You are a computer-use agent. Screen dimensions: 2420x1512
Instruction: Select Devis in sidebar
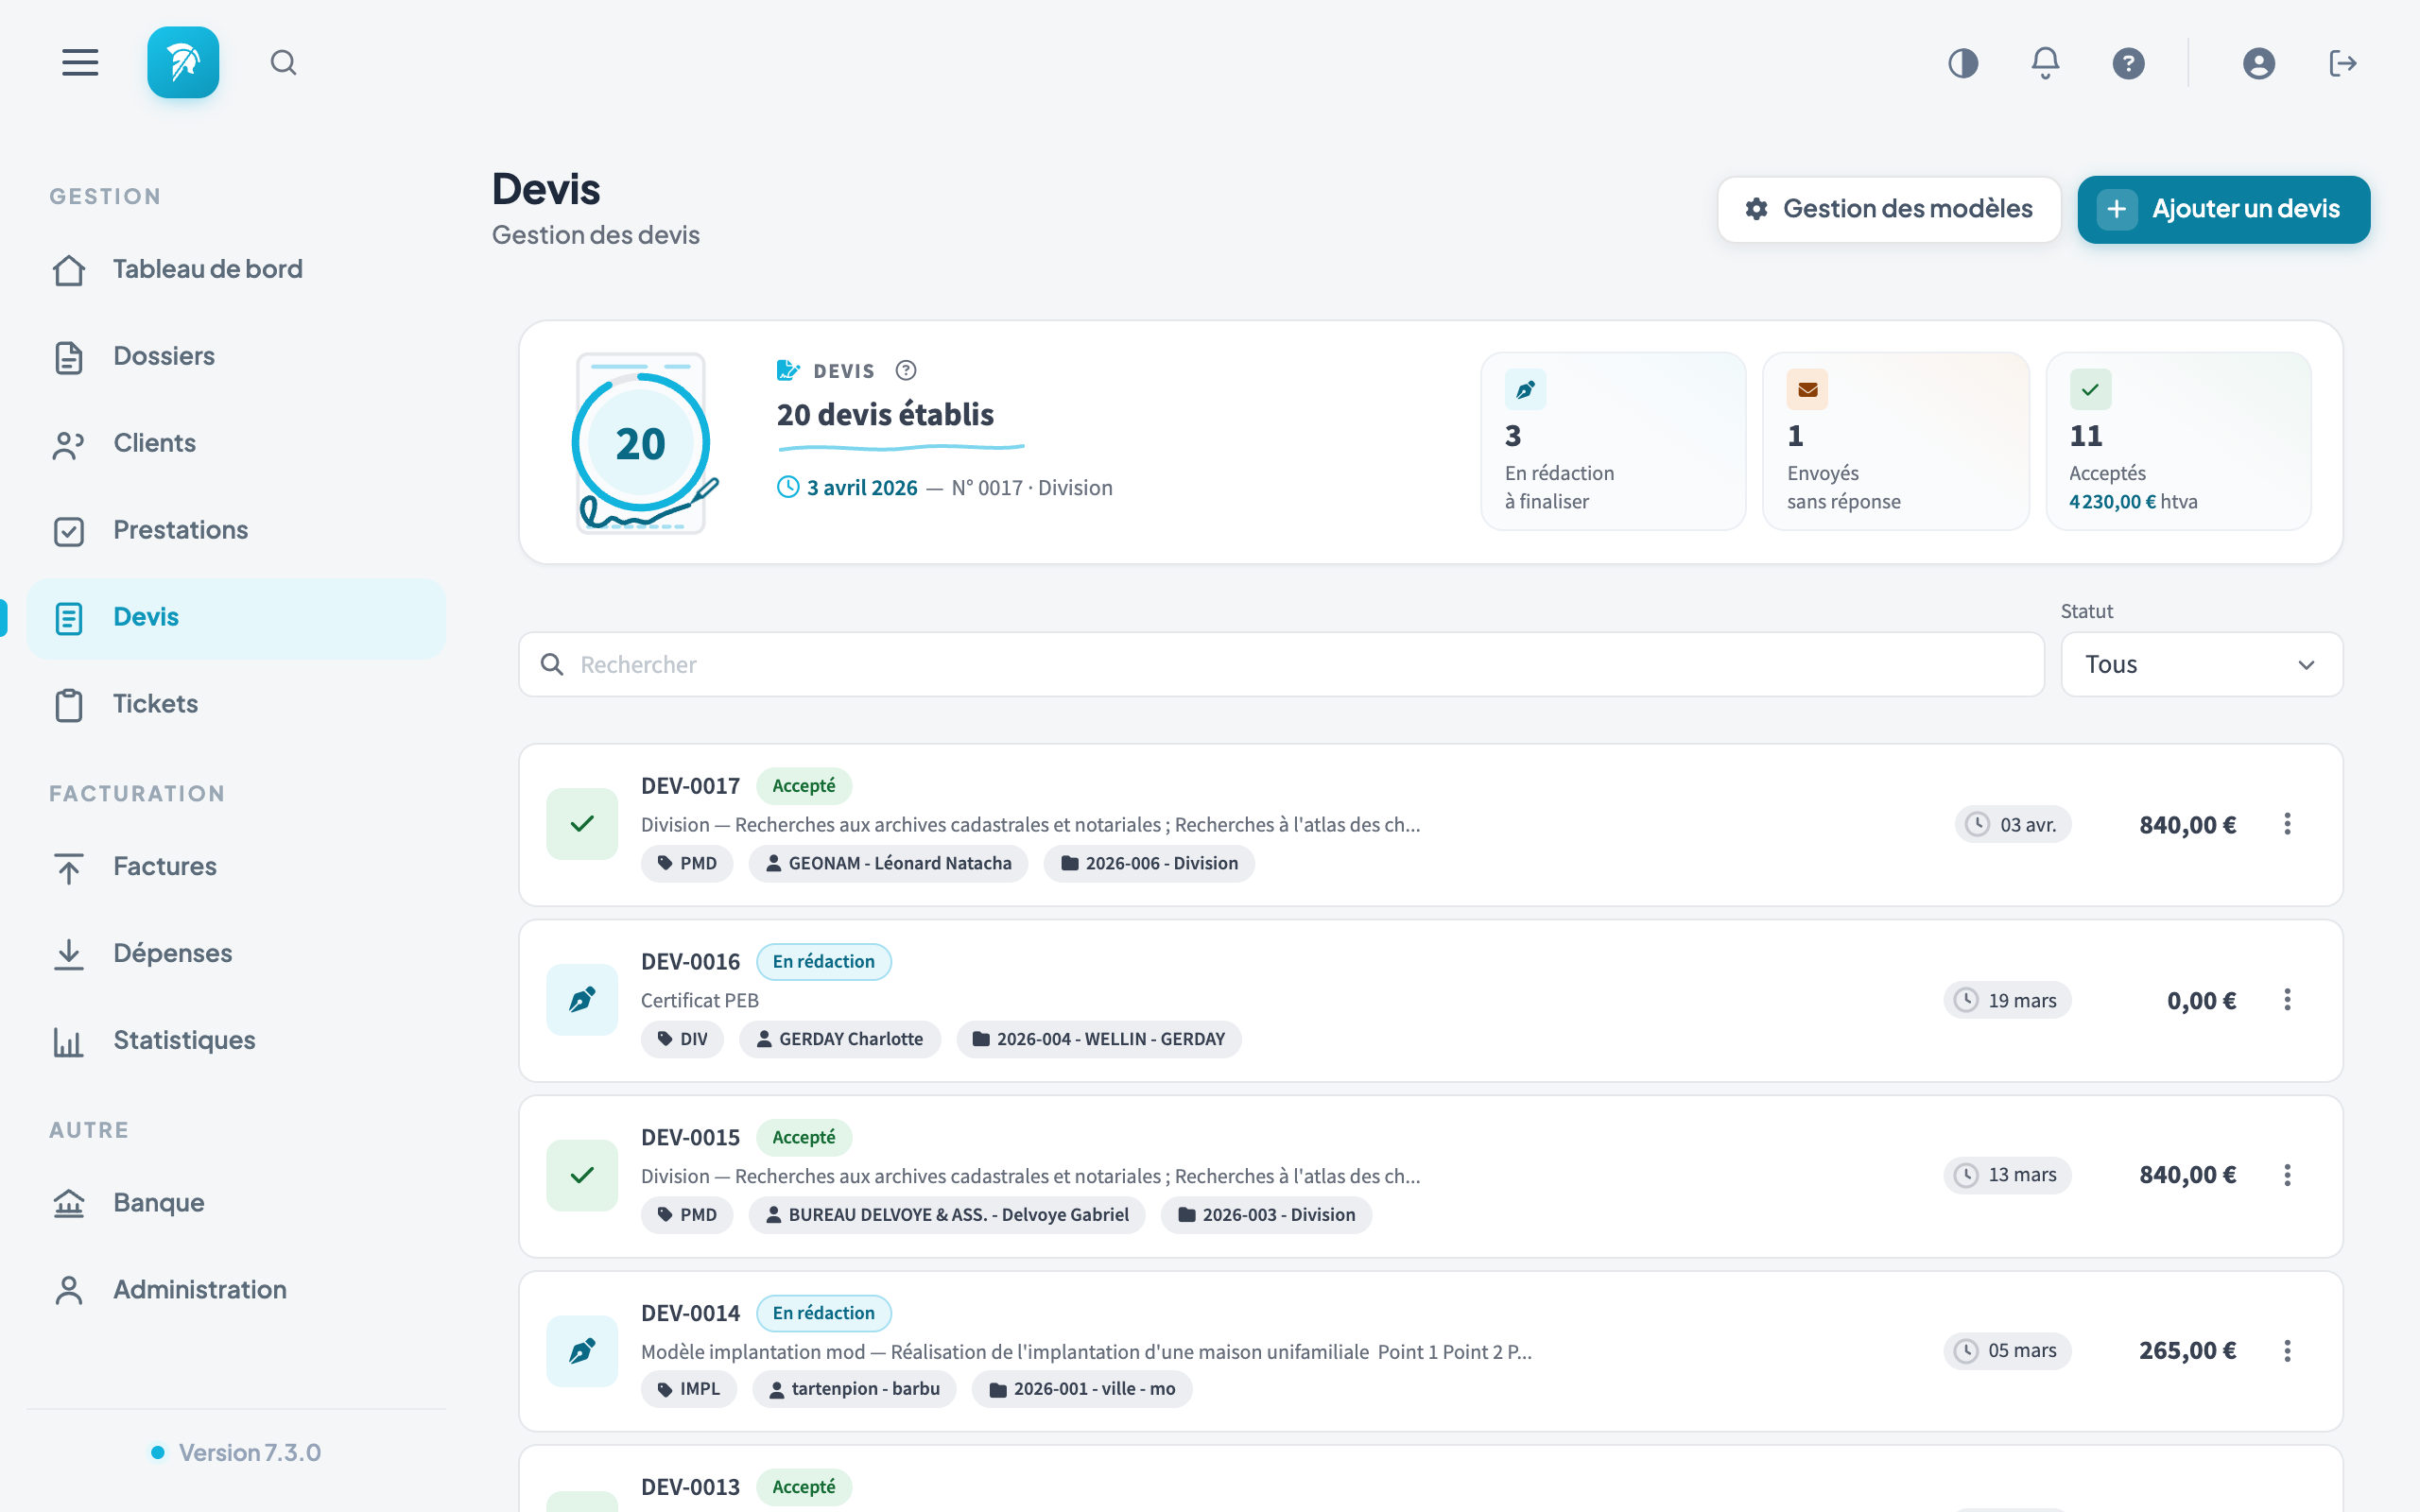(x=236, y=618)
